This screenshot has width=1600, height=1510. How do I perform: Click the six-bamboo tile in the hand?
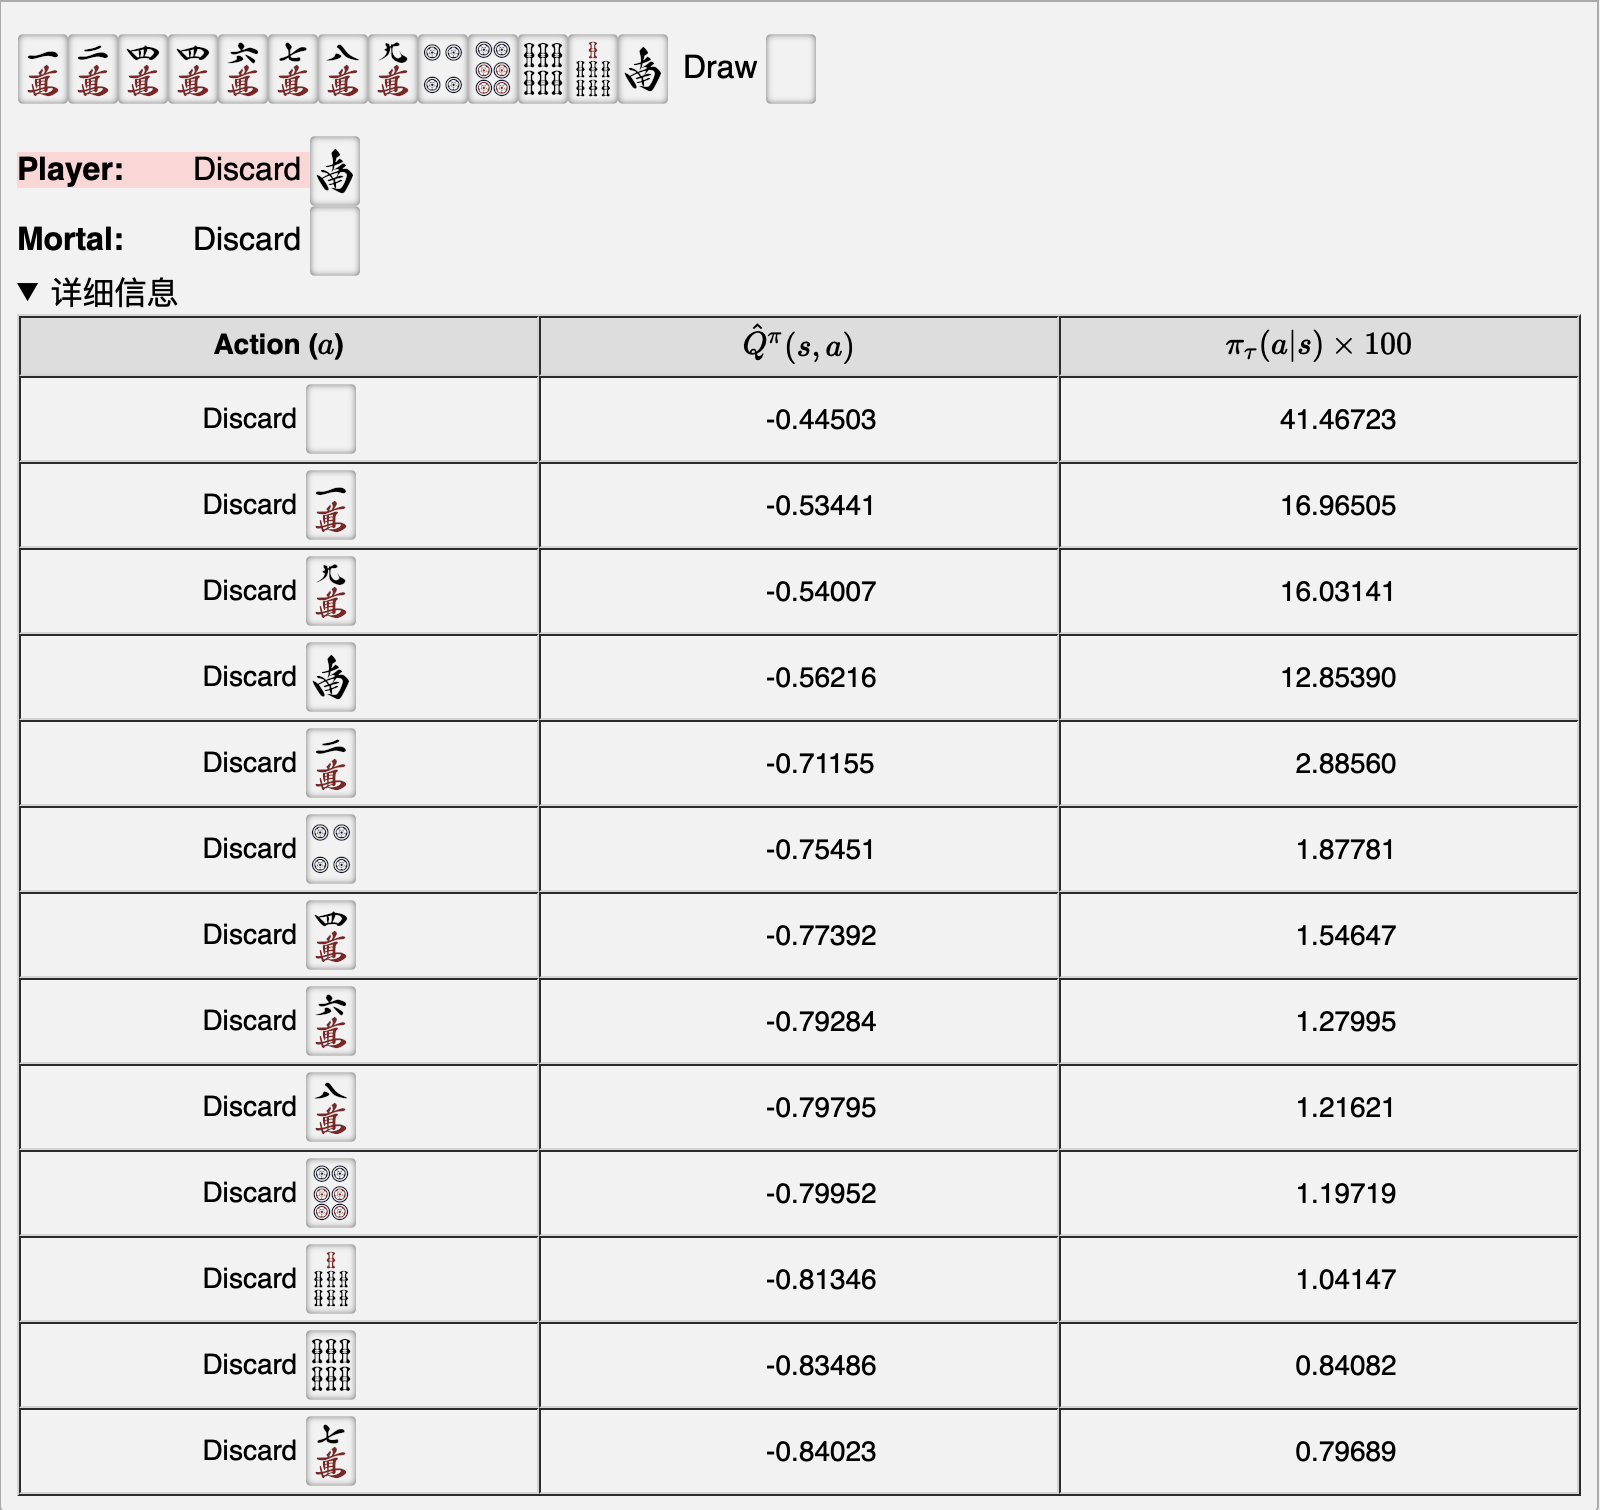[x=543, y=69]
